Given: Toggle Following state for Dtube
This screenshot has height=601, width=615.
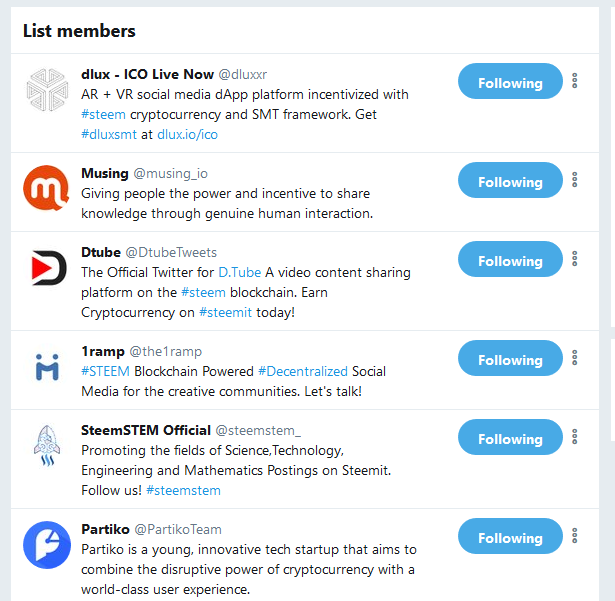Looking at the screenshot, I should click(510, 259).
